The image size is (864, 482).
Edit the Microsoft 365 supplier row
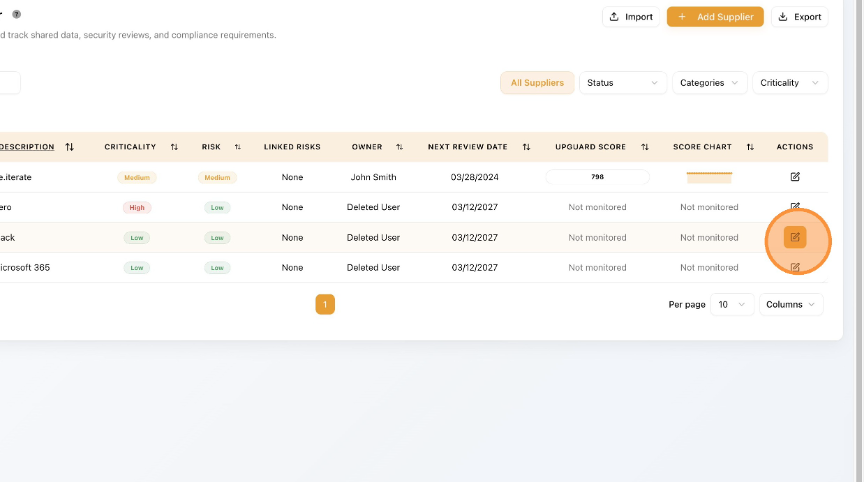[x=795, y=267]
